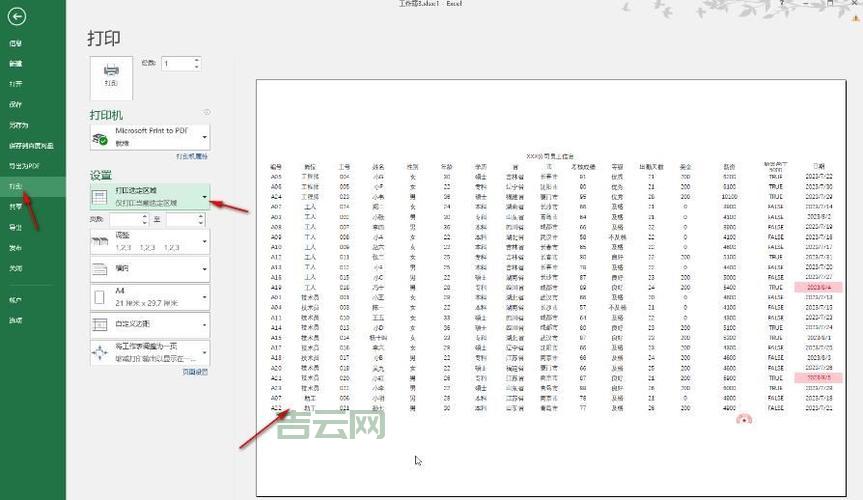Viewport: 863px width, 500px height.
Task: Click the collation 调整 pages icon
Action: (x=101, y=240)
